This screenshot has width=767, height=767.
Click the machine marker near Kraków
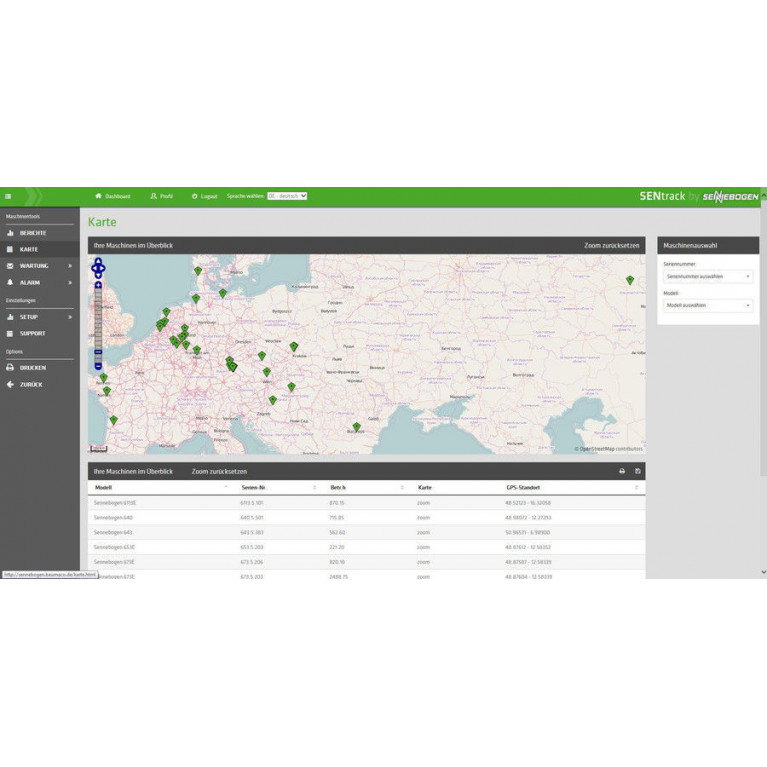(x=293, y=346)
